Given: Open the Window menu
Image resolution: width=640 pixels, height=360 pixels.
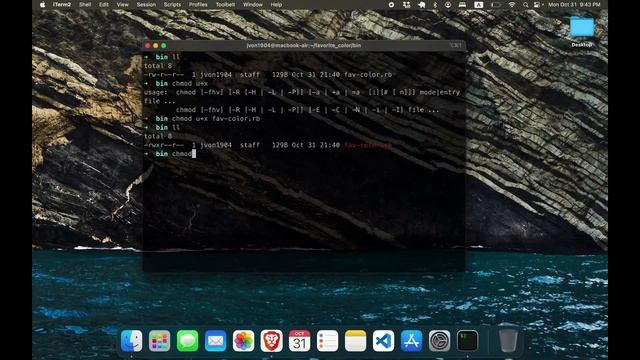Looking at the screenshot, I should [x=253, y=4].
